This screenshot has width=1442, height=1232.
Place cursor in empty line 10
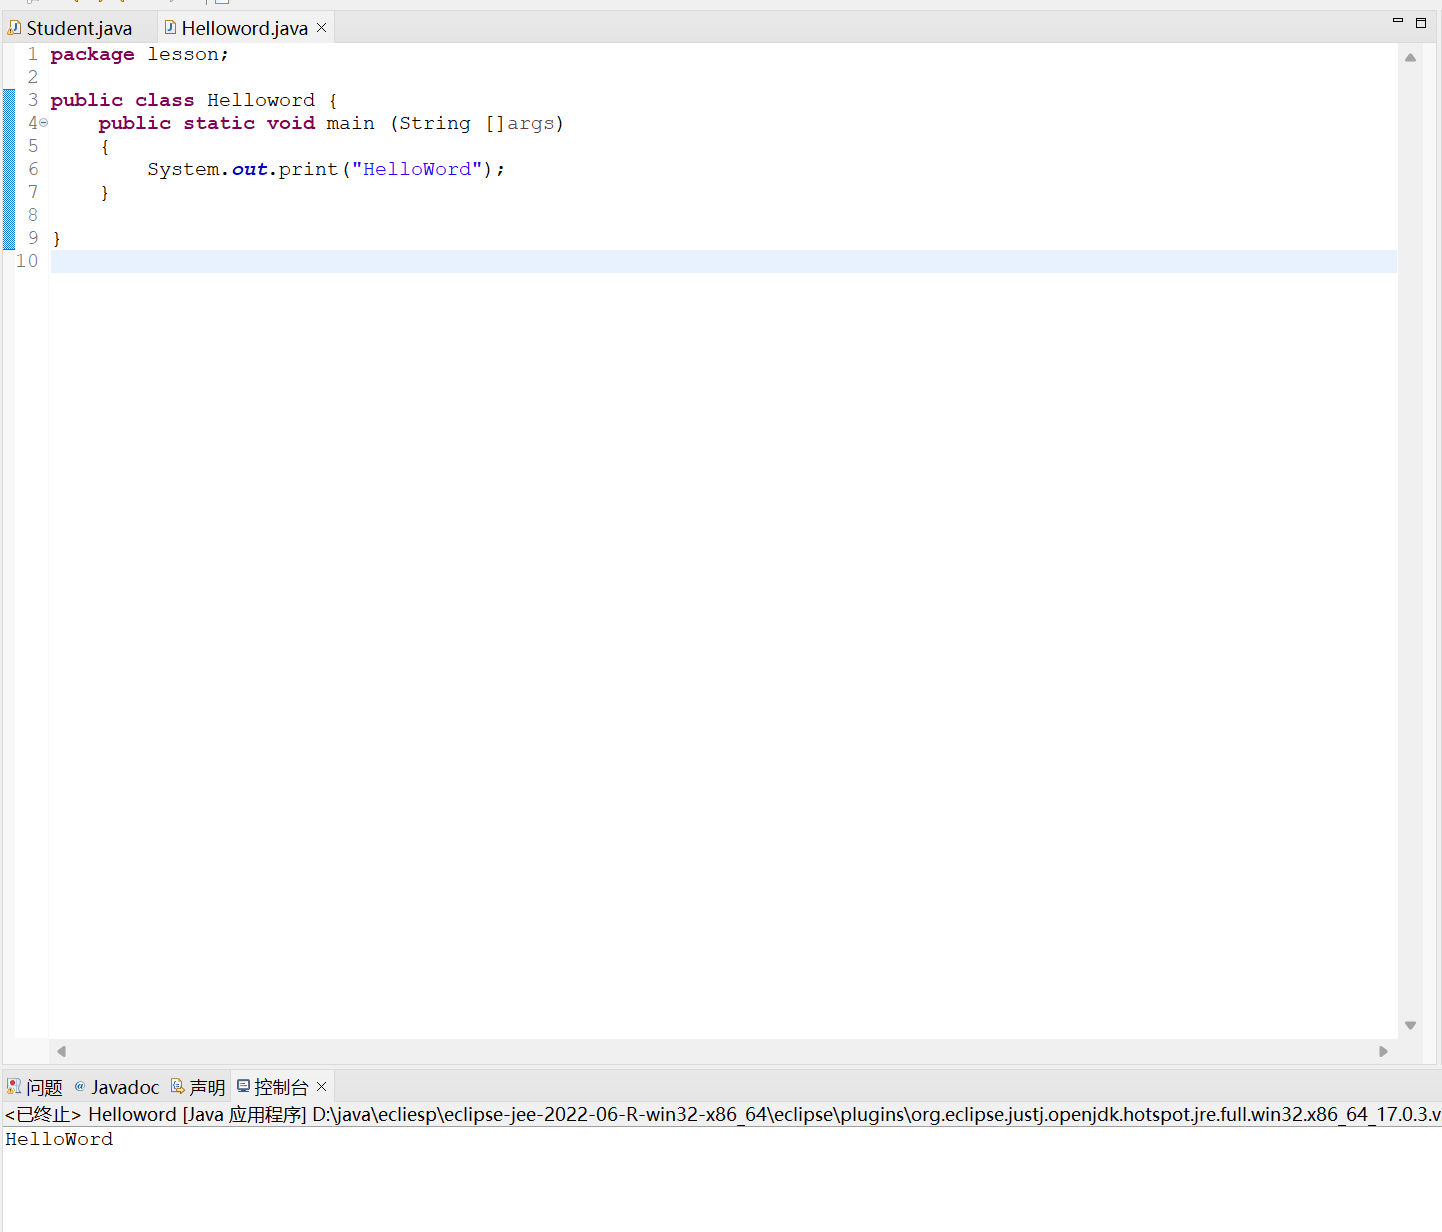[723, 261]
